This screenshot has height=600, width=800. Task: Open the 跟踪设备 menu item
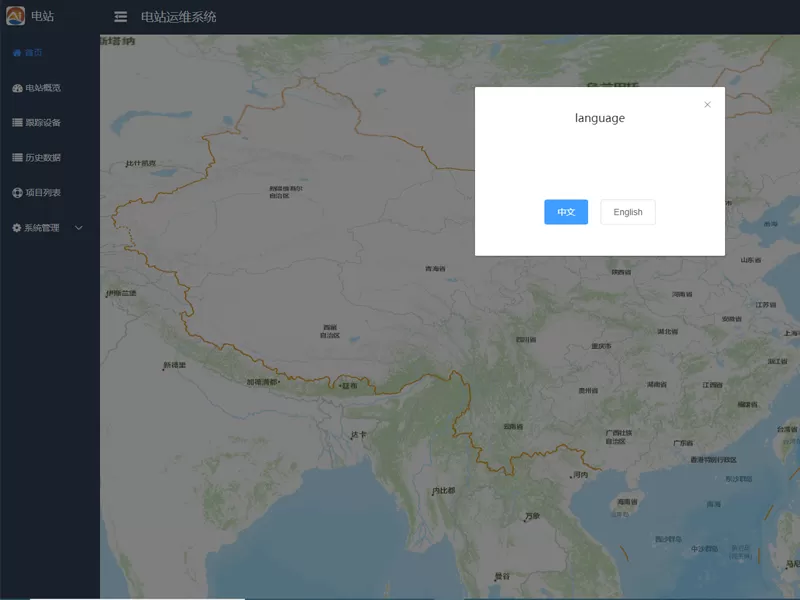43,123
